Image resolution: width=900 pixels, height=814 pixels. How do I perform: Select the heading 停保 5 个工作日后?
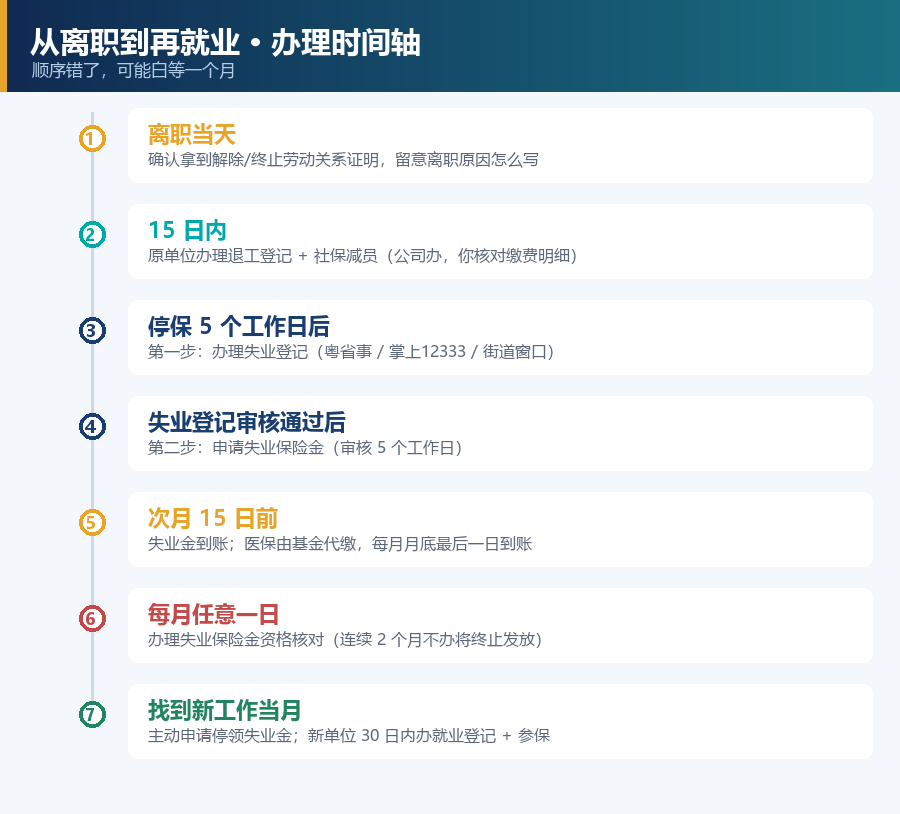239,327
